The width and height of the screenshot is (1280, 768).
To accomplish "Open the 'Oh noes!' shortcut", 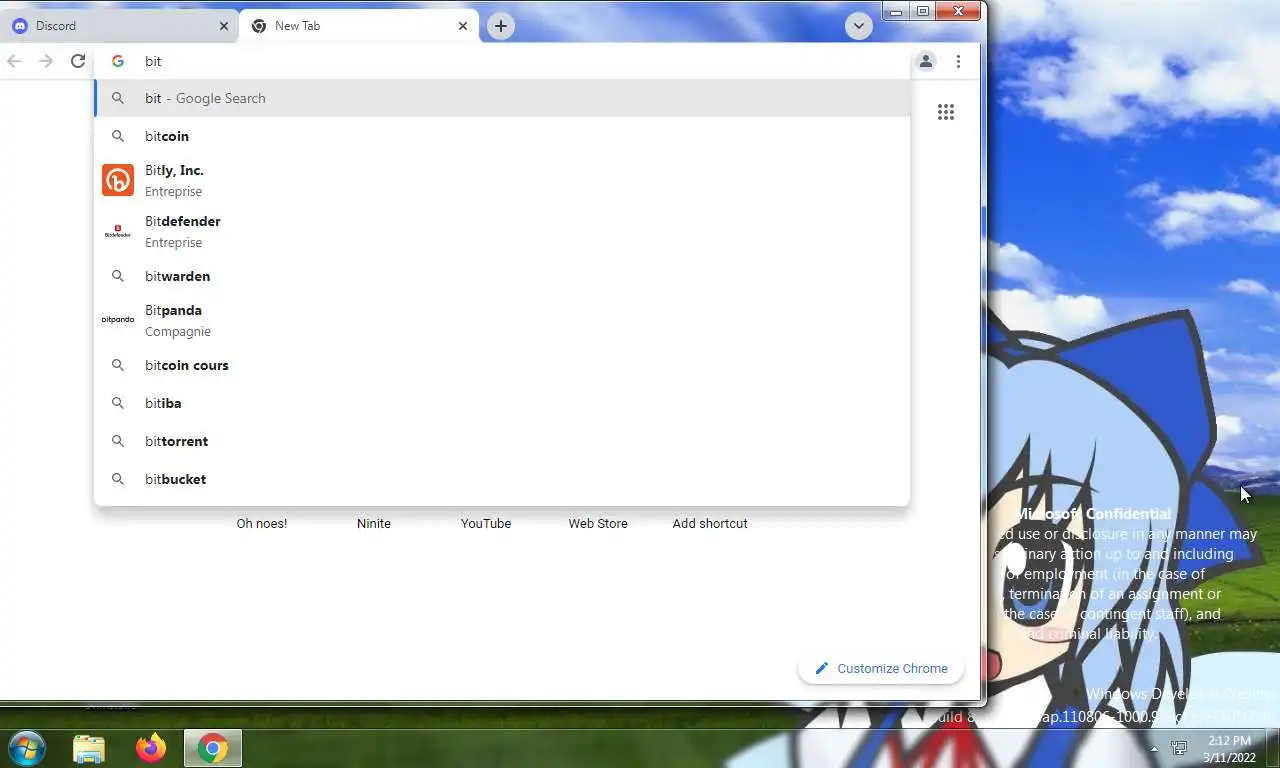I will click(262, 523).
